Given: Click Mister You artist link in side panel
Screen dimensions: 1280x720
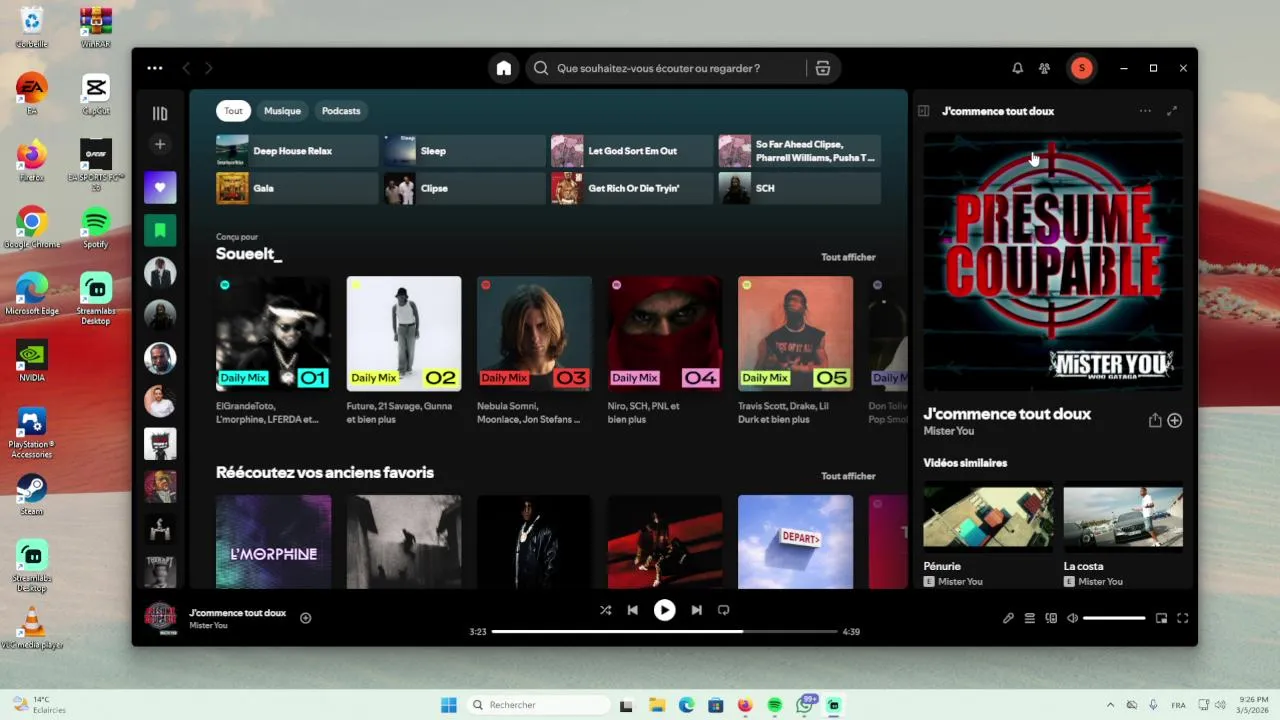Looking at the screenshot, I should point(949,431).
